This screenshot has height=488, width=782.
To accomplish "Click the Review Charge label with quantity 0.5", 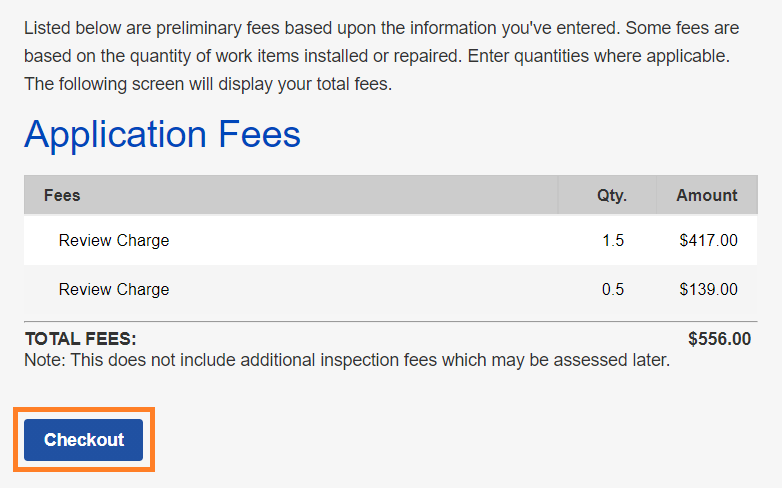I will click(114, 289).
